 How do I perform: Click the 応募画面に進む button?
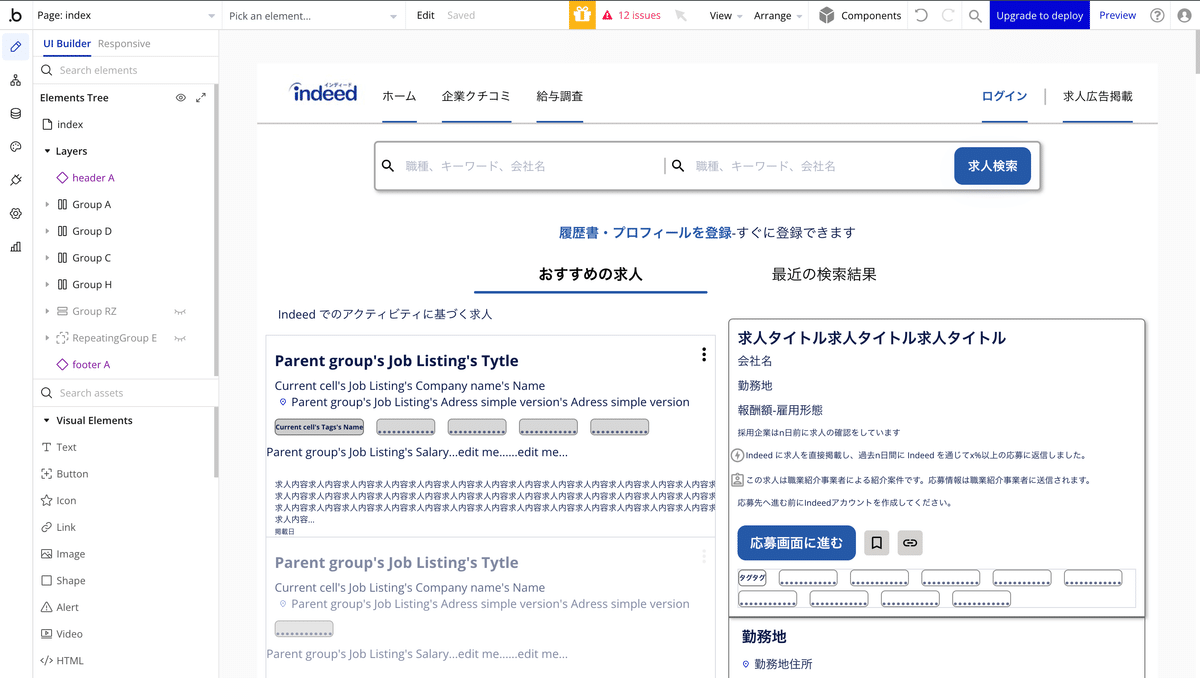click(x=796, y=543)
